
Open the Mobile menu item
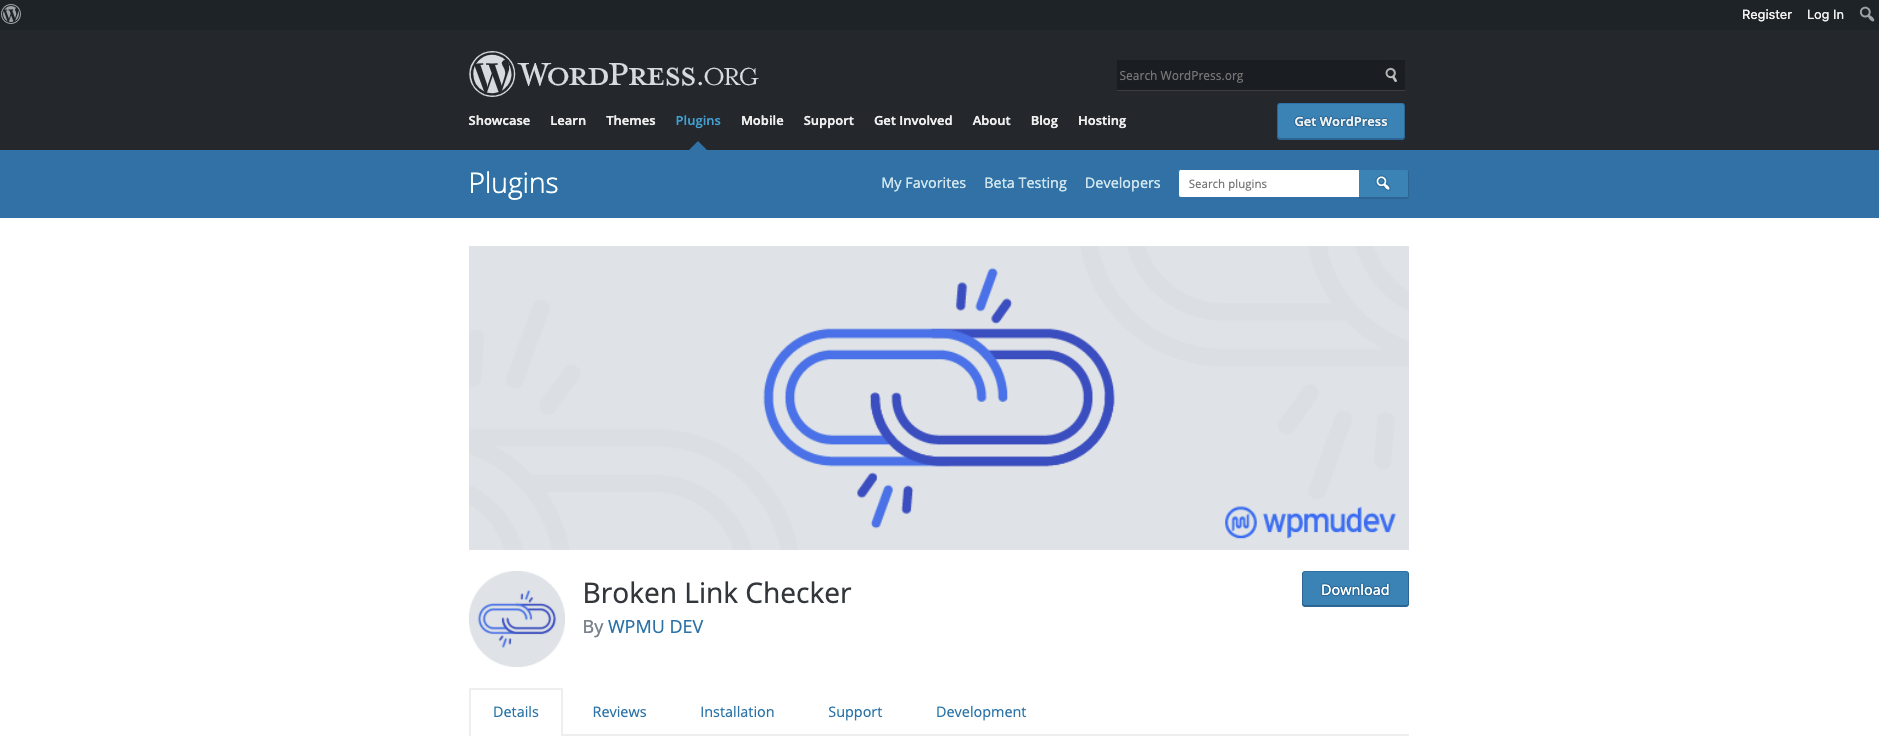click(x=762, y=120)
